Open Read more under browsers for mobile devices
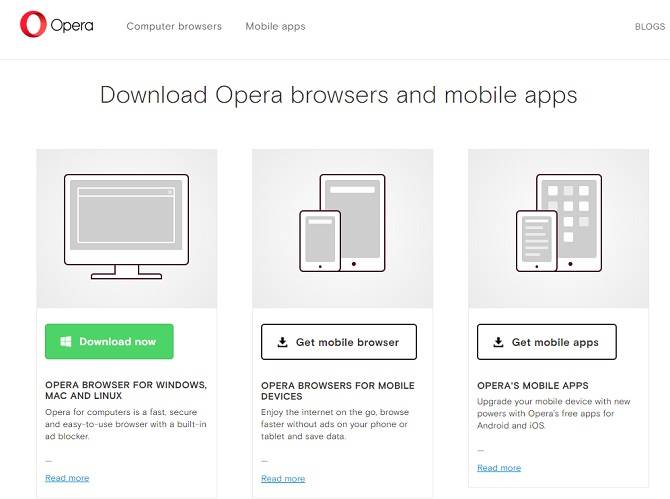Screen dimensions: 670x499 tap(283, 478)
